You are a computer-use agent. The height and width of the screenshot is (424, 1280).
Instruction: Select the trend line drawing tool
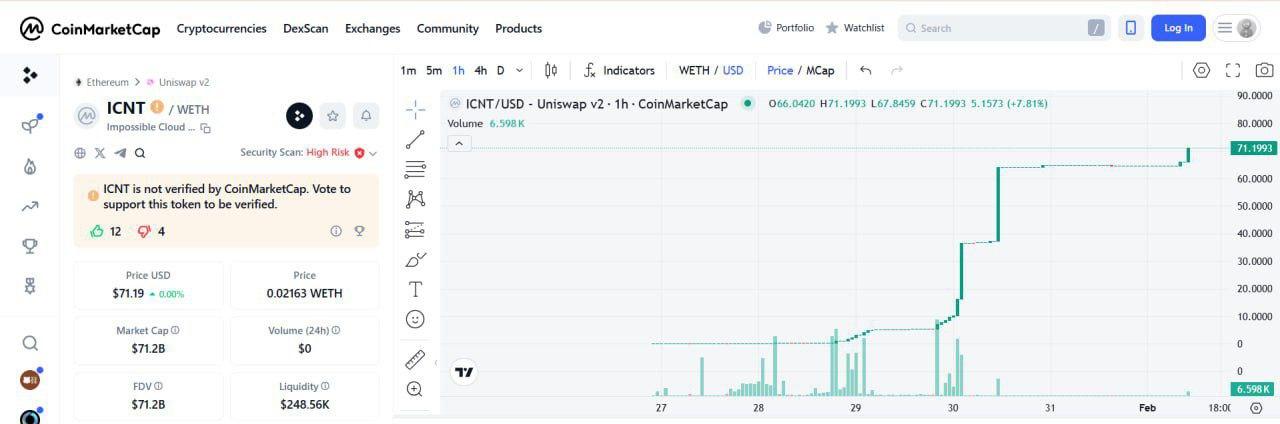point(415,139)
